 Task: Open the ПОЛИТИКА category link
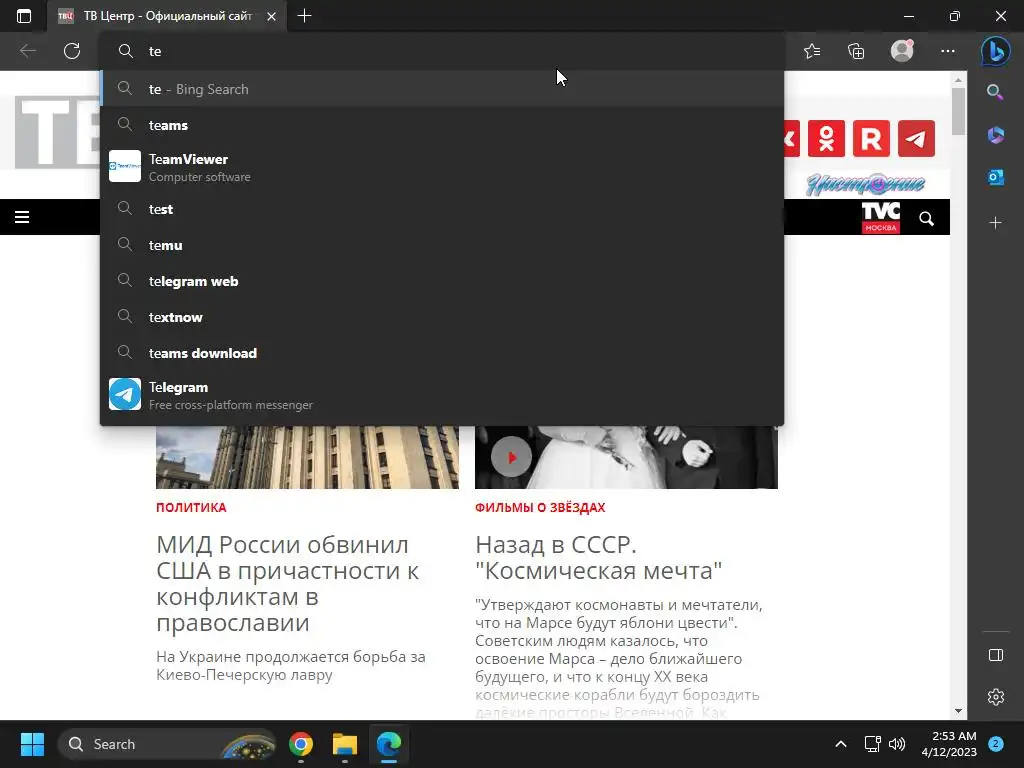click(191, 507)
